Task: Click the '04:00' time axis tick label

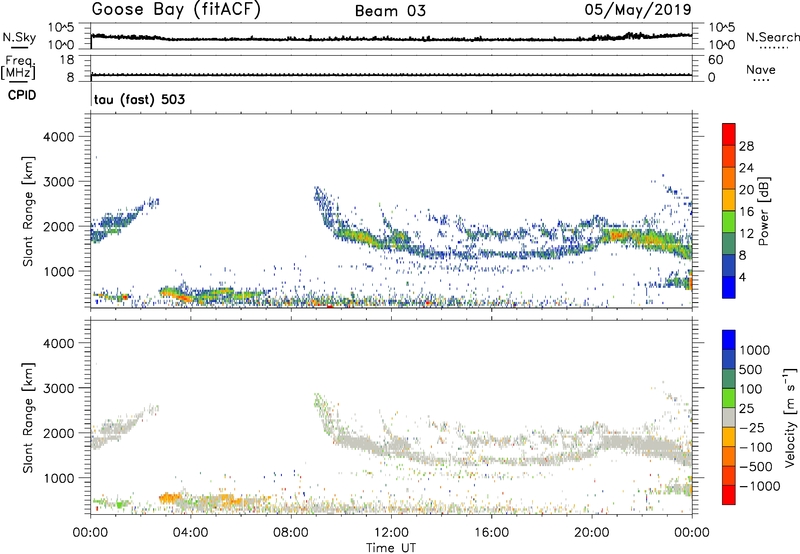Action: tap(190, 533)
